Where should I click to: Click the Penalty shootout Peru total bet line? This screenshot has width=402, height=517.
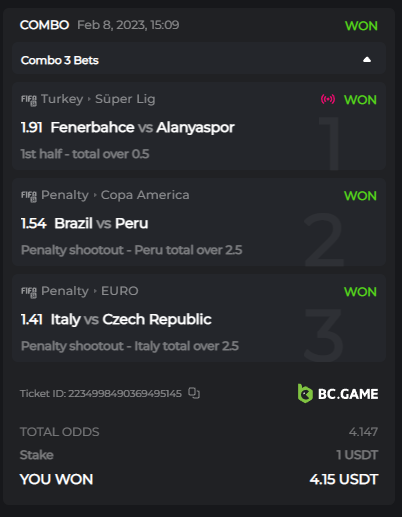132,250
